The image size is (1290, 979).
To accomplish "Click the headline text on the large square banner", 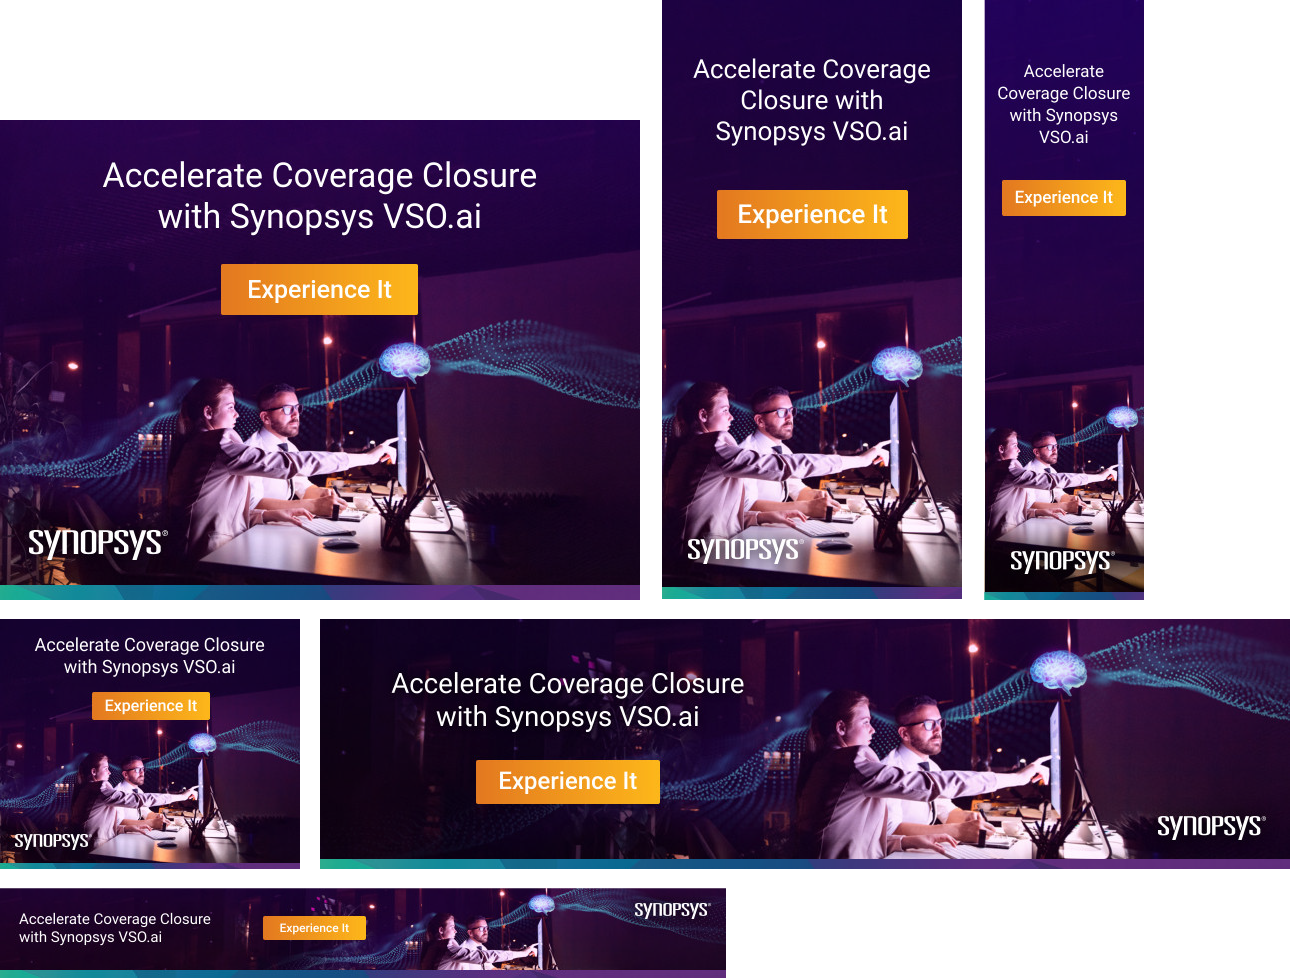I will tap(320, 196).
